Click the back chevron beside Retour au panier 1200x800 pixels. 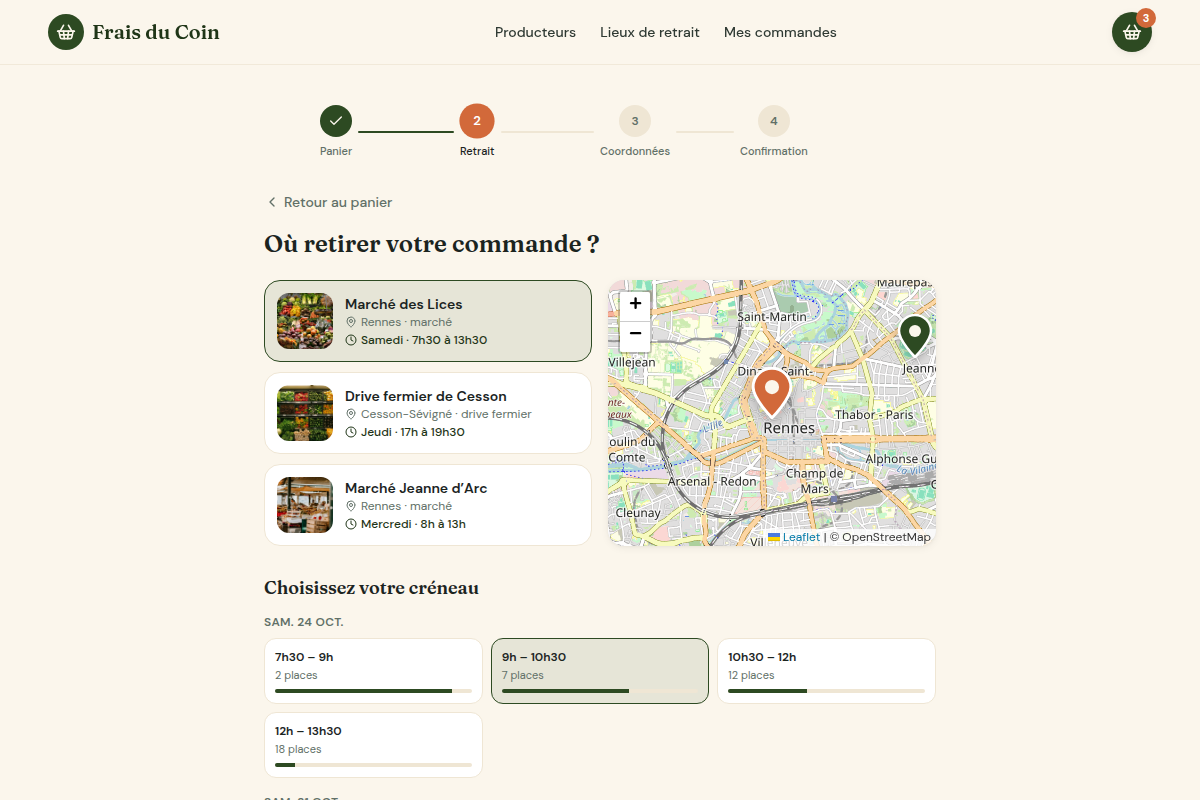(x=272, y=202)
